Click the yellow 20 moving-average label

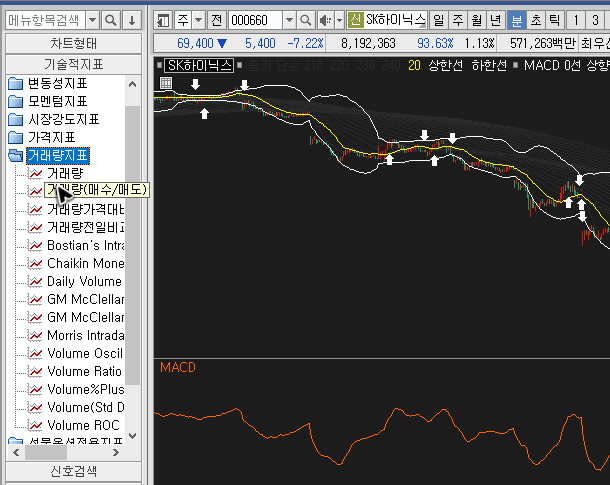click(414, 65)
